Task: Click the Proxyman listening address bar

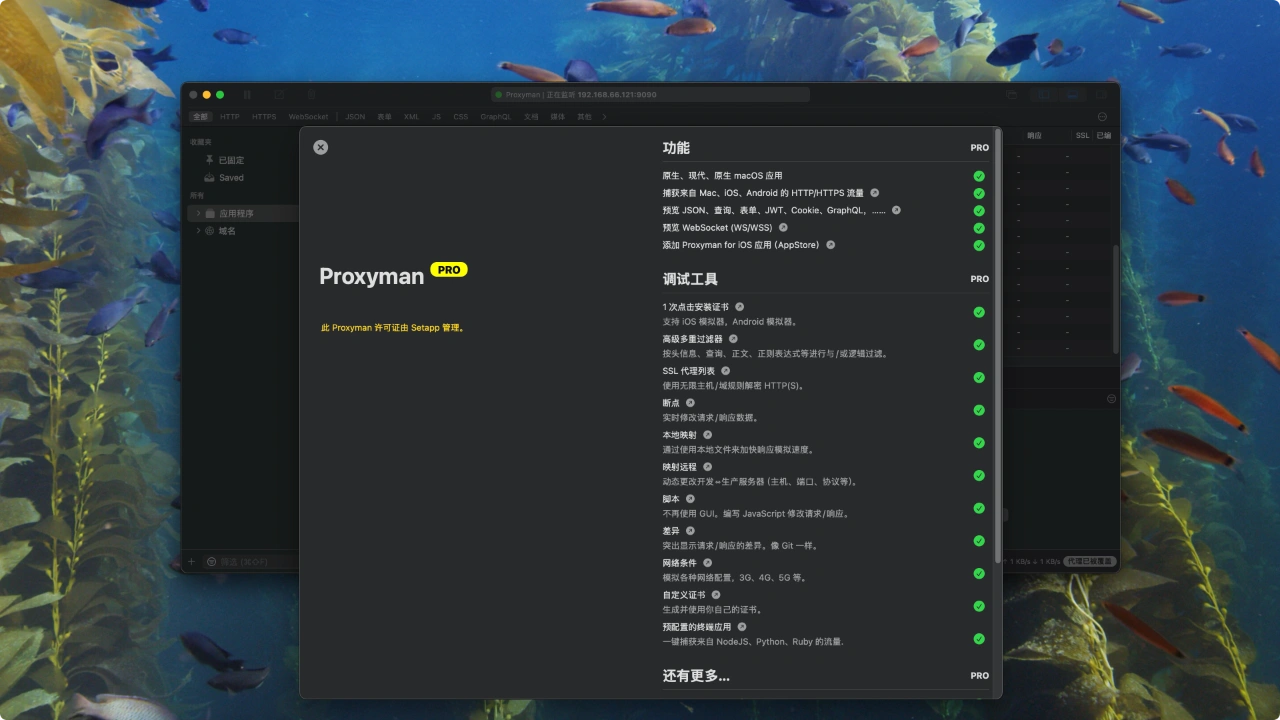Action: [650, 95]
